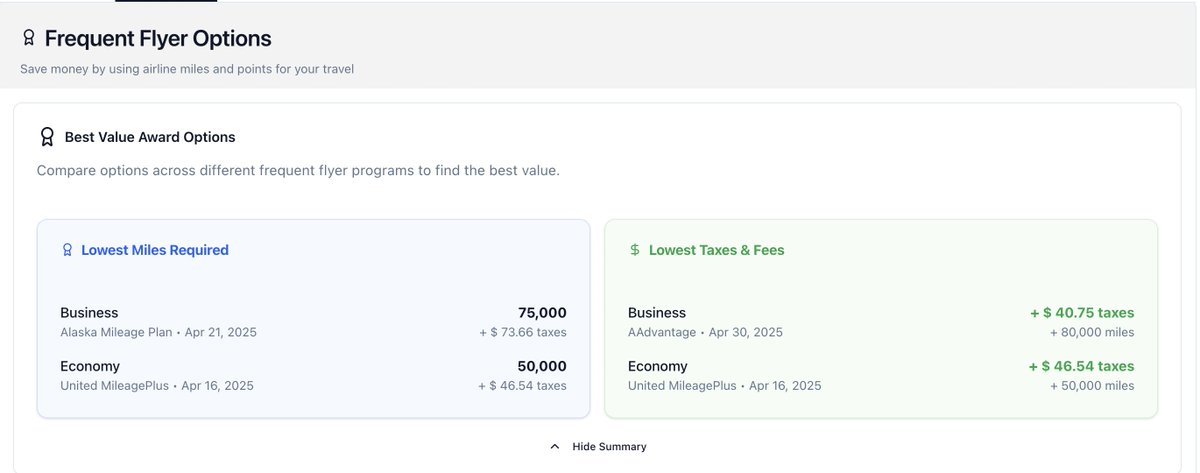The image size is (1200, 473).
Task: Click the Best Value Award Options title
Action: coord(150,137)
